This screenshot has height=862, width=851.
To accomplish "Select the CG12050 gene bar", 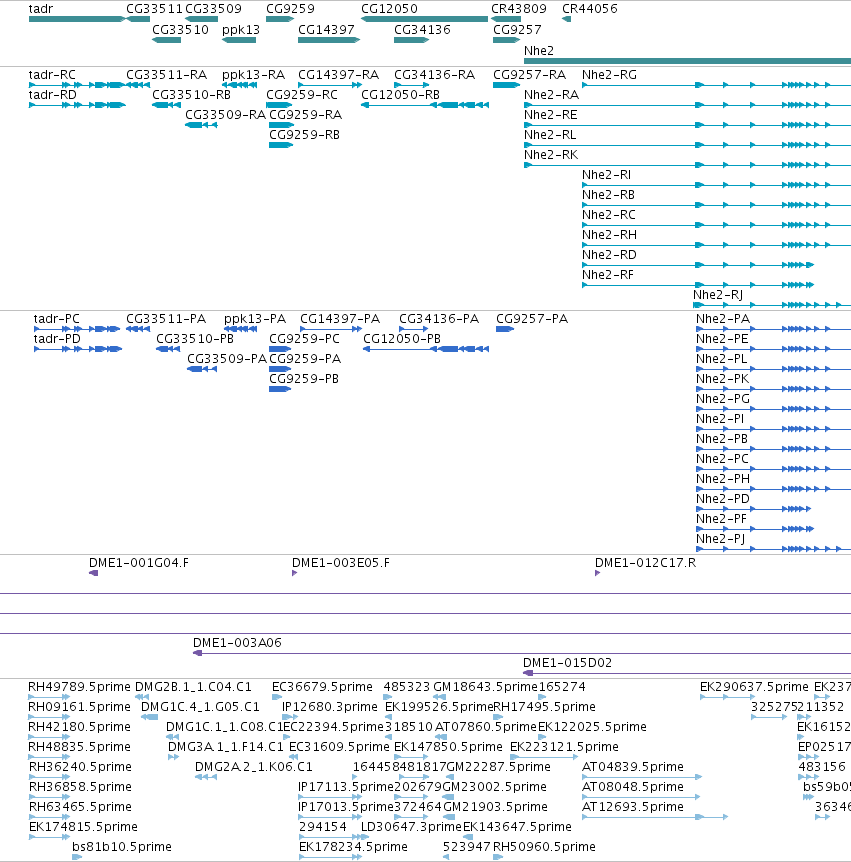I will (x=424, y=19).
